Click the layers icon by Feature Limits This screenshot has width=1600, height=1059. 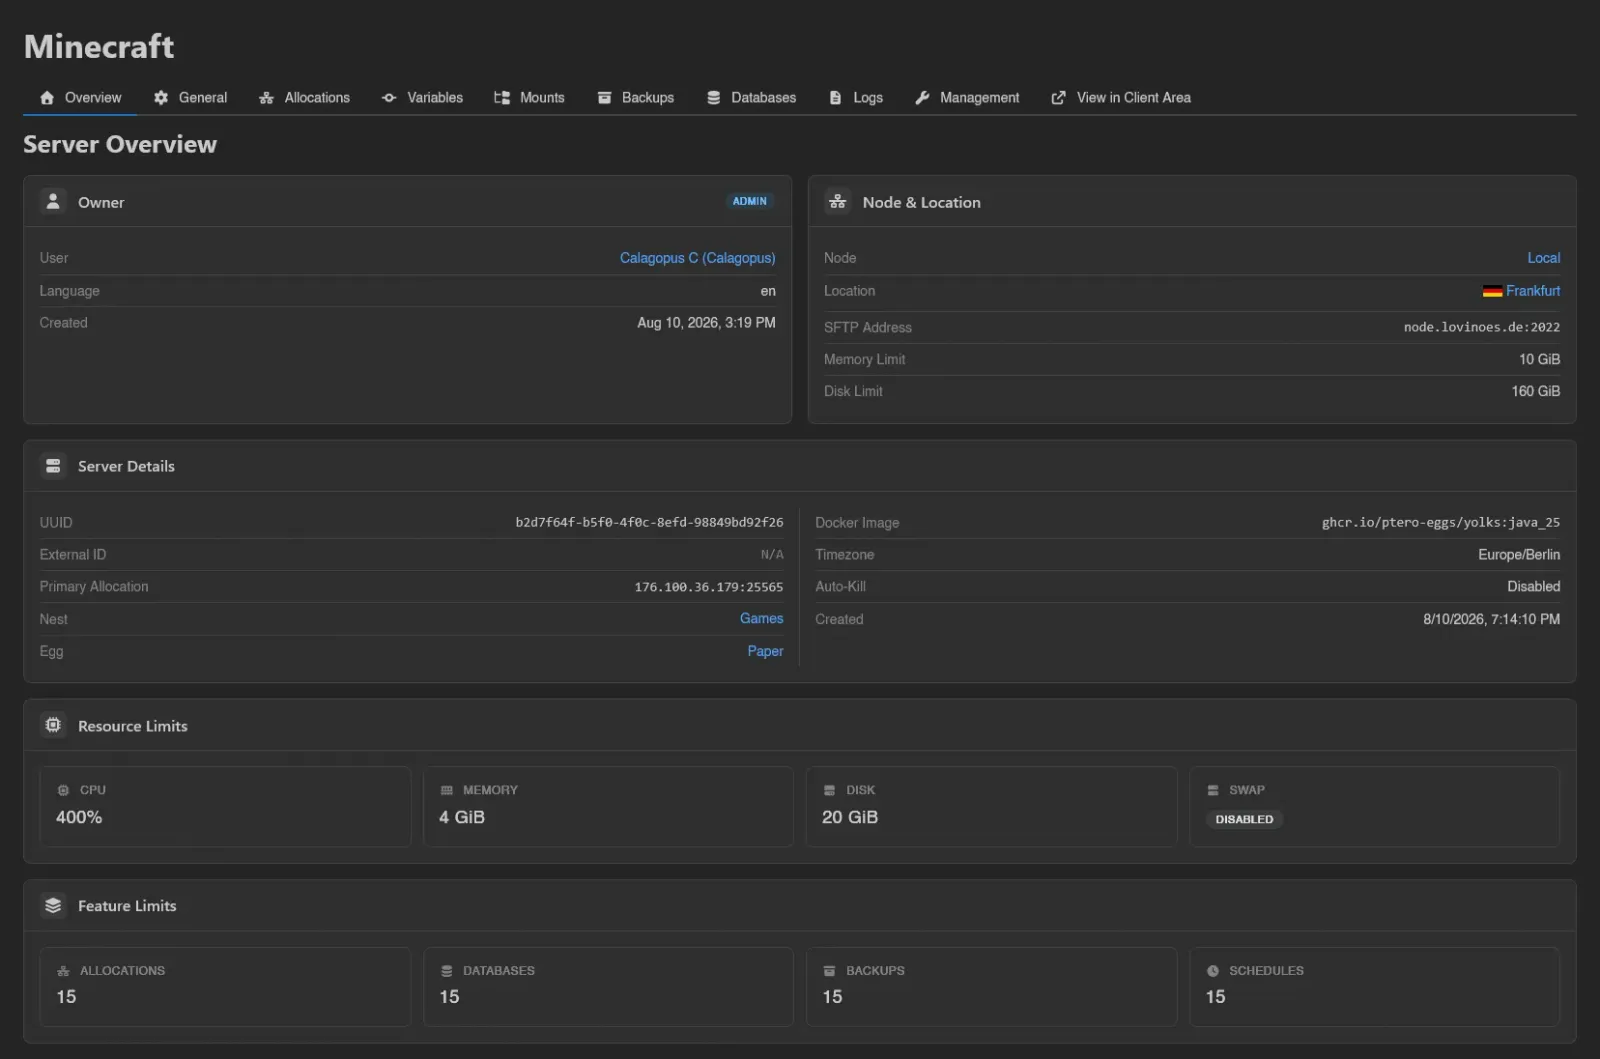pyautogui.click(x=53, y=905)
